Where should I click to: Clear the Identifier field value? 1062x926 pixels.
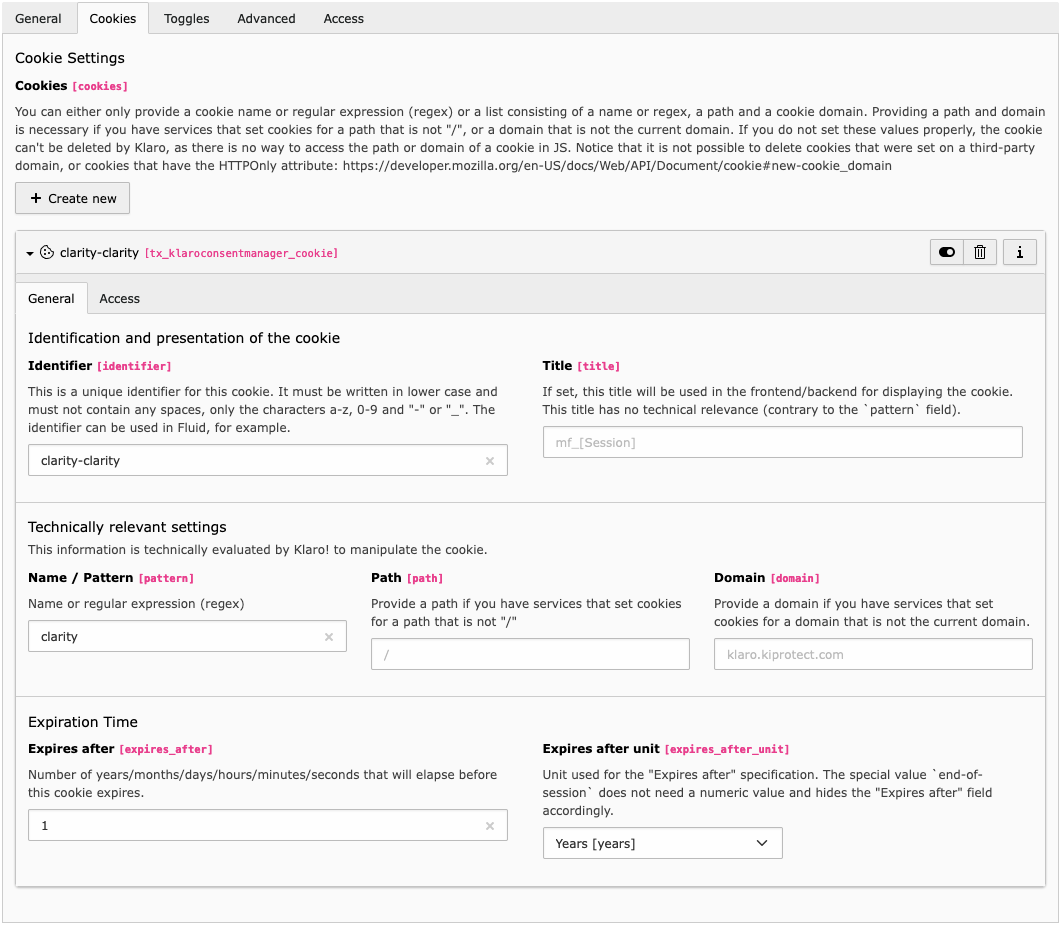coord(490,461)
